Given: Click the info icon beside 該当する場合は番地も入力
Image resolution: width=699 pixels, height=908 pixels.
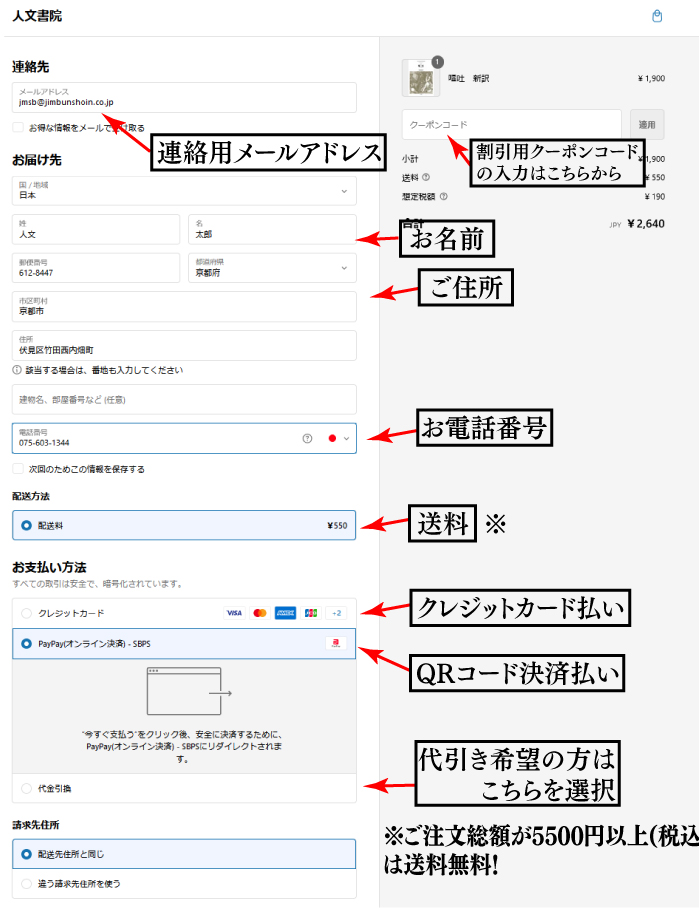Looking at the screenshot, I should click(17, 370).
